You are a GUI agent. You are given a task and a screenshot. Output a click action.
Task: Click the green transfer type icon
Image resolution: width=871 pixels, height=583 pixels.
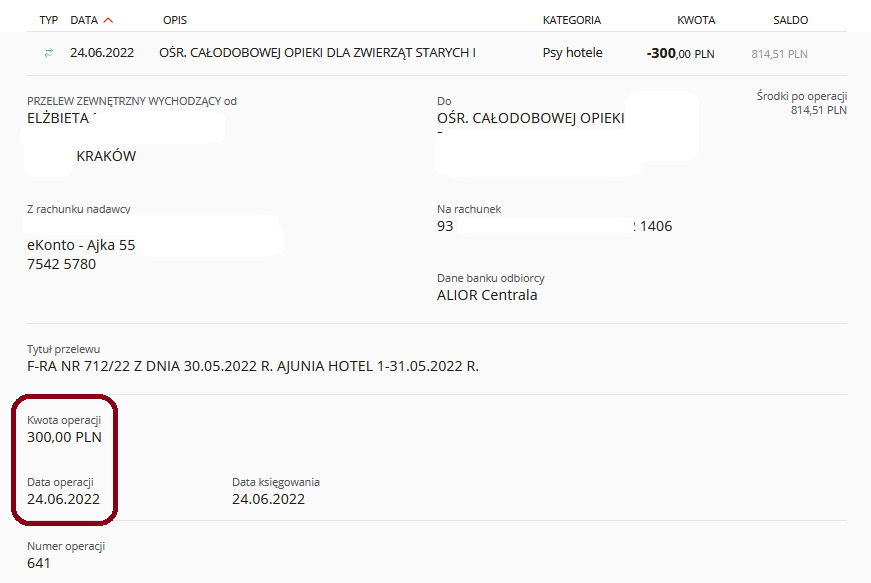[x=48, y=53]
